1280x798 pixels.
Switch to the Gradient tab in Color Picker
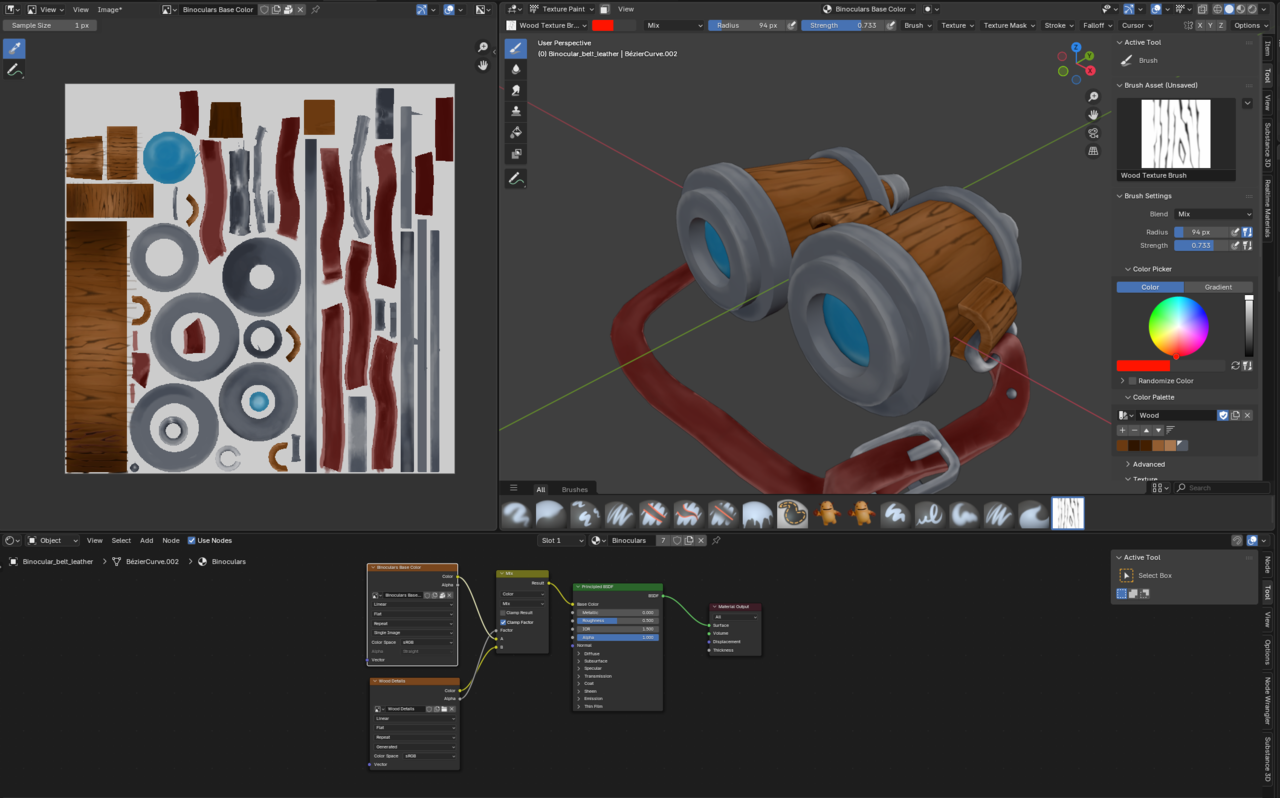coord(1217,287)
